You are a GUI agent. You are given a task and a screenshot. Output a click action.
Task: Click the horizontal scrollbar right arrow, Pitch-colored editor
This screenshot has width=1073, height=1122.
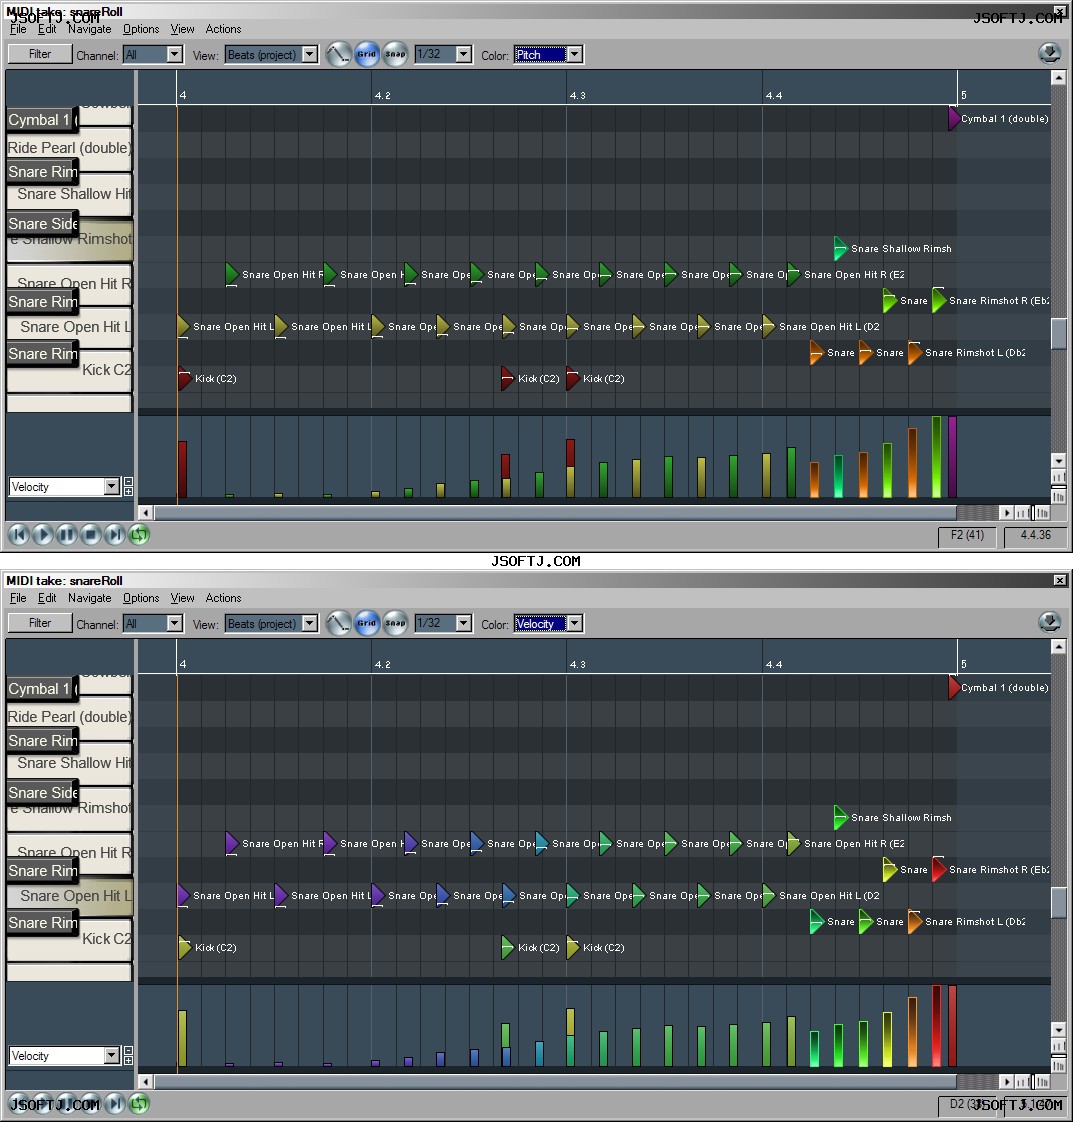click(1006, 512)
